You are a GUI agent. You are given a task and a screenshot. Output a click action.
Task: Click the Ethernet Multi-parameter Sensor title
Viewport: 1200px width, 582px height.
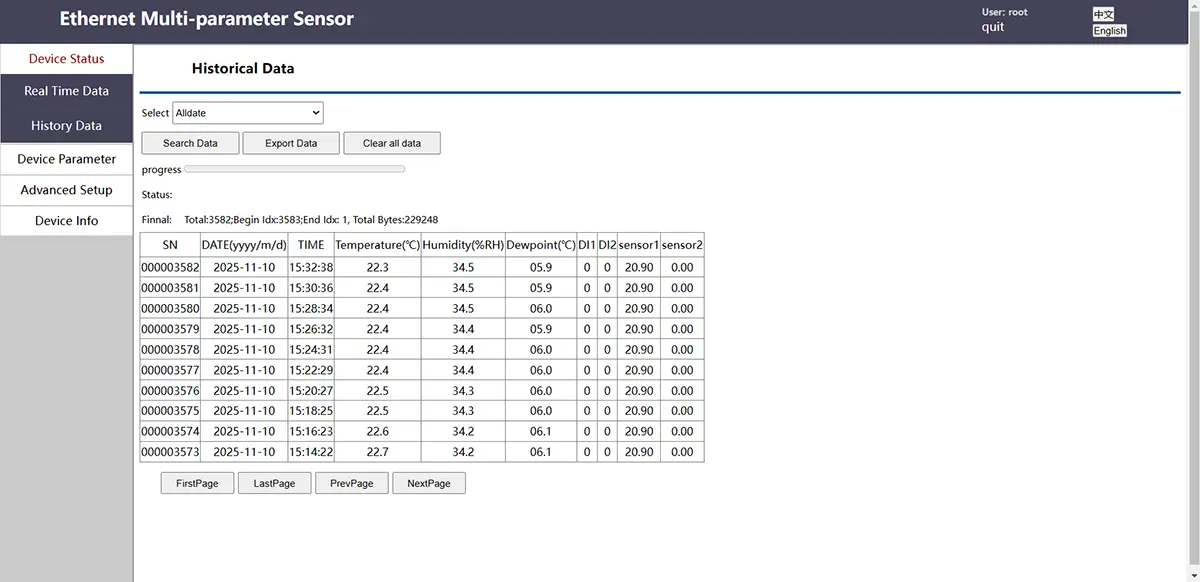pos(207,19)
